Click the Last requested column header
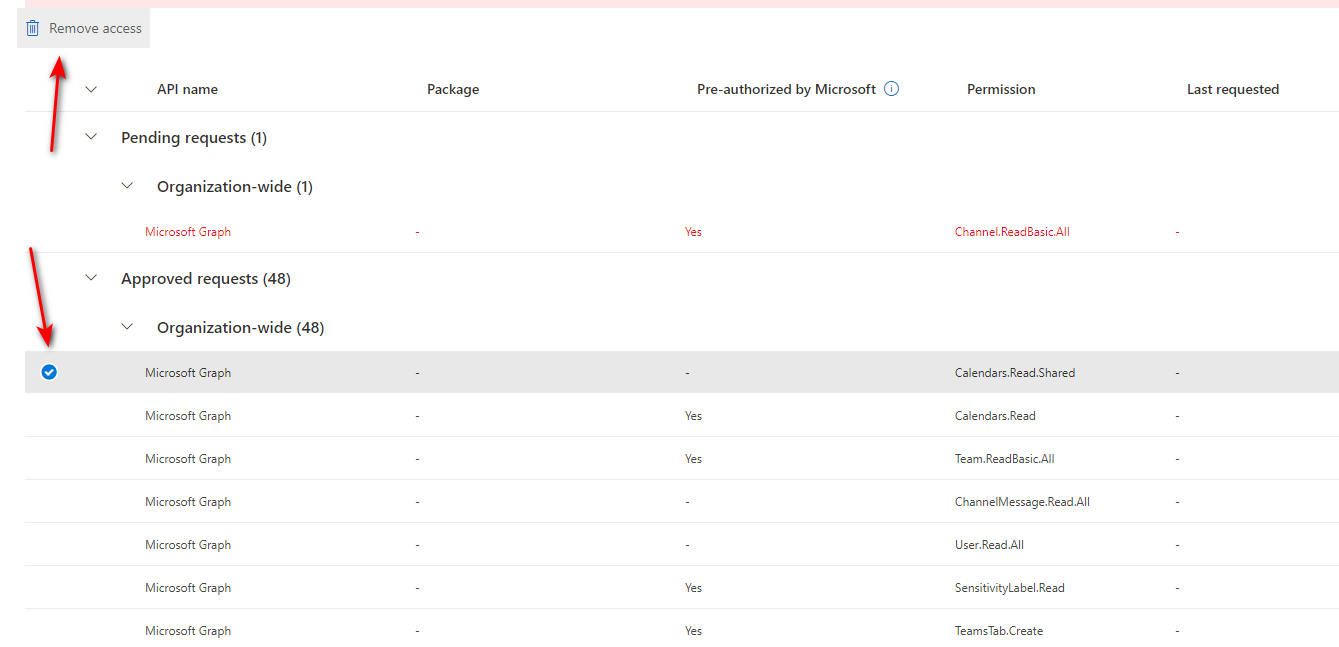1339x647 pixels. click(x=1232, y=89)
